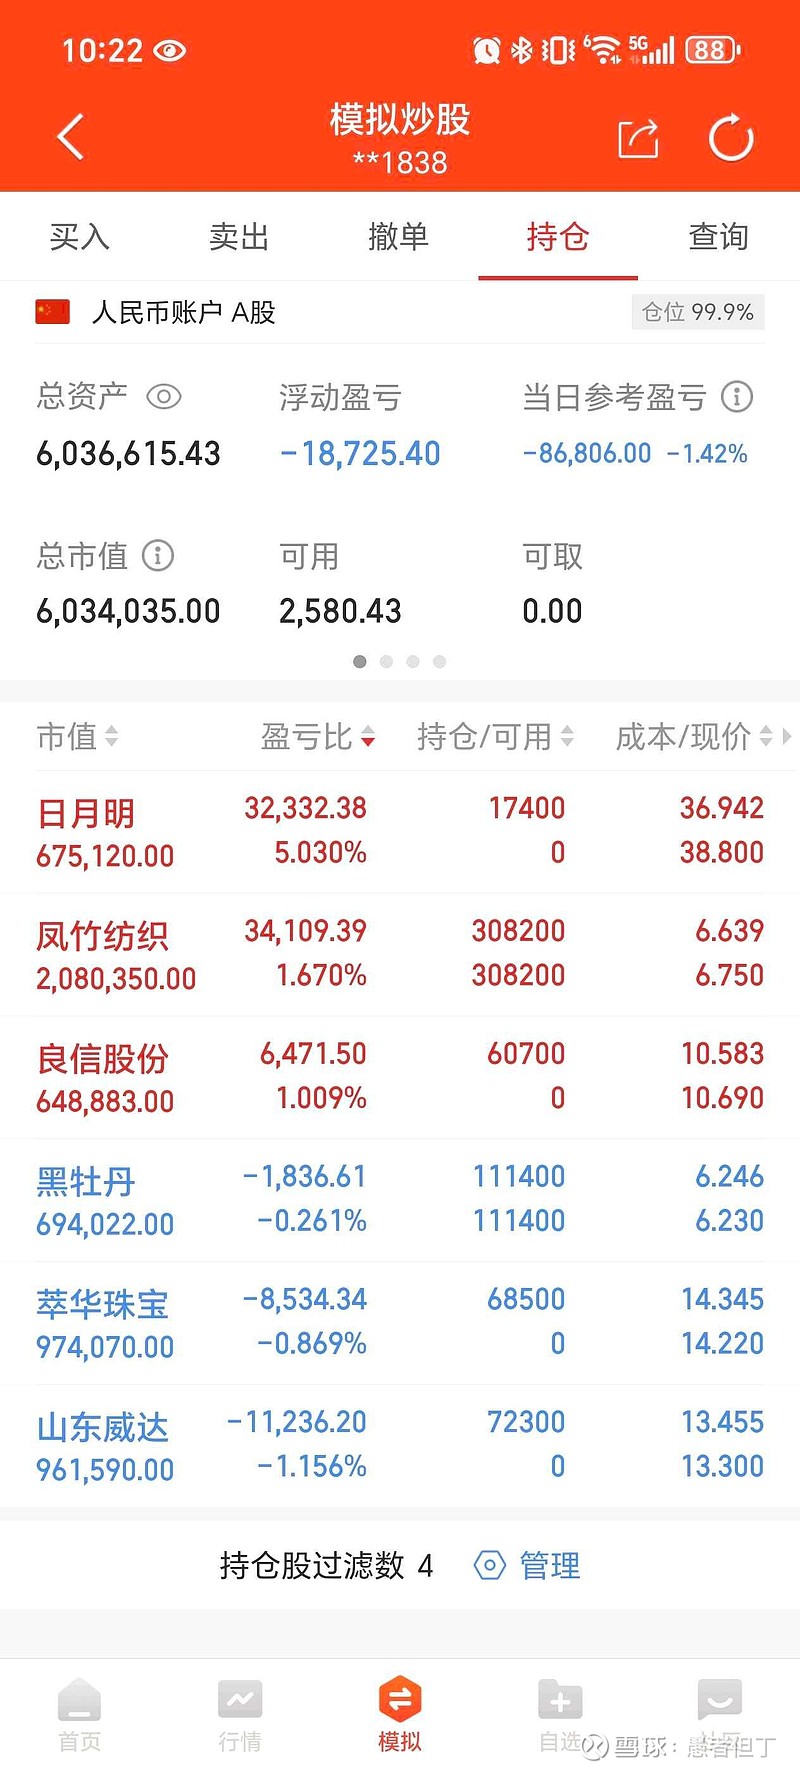Switch to the 买入 tab

[x=80, y=237]
